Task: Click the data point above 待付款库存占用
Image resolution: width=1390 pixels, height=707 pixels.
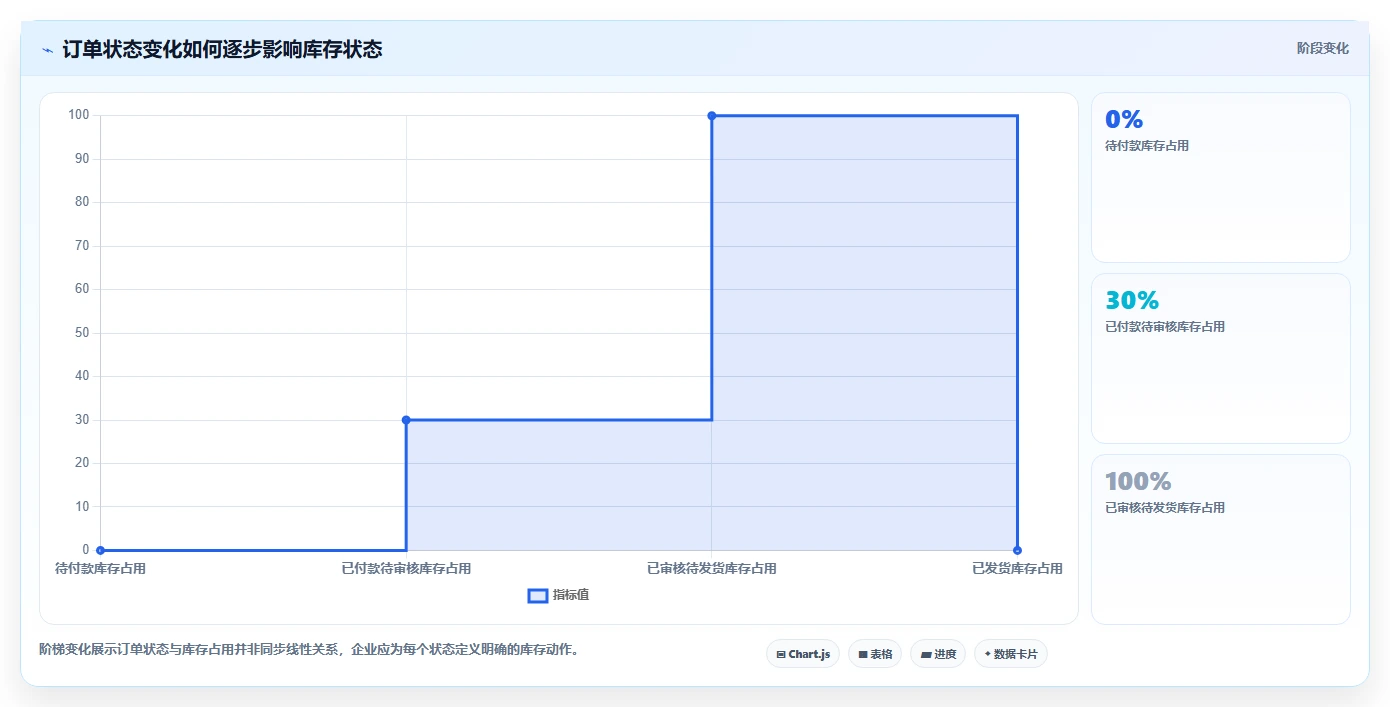Action: point(100,550)
